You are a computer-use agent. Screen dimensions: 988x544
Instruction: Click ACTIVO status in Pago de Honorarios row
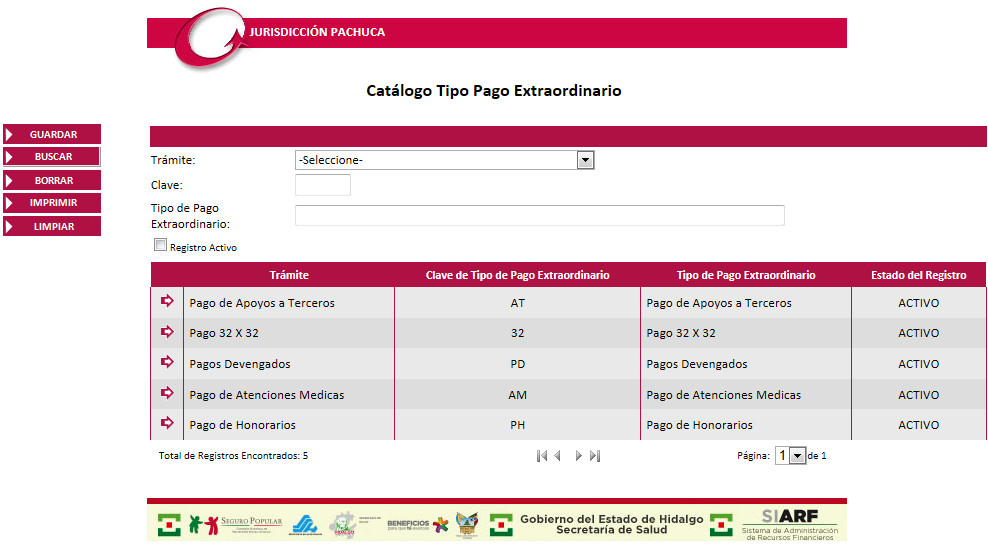tap(919, 425)
